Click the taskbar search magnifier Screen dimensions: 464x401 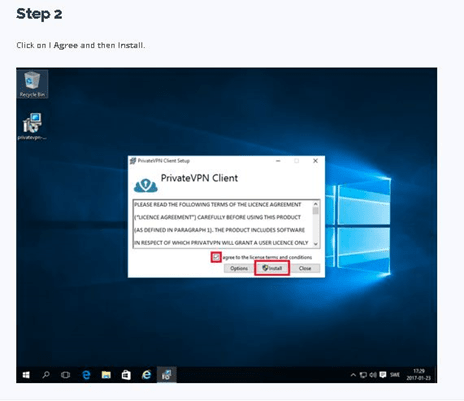[46, 375]
